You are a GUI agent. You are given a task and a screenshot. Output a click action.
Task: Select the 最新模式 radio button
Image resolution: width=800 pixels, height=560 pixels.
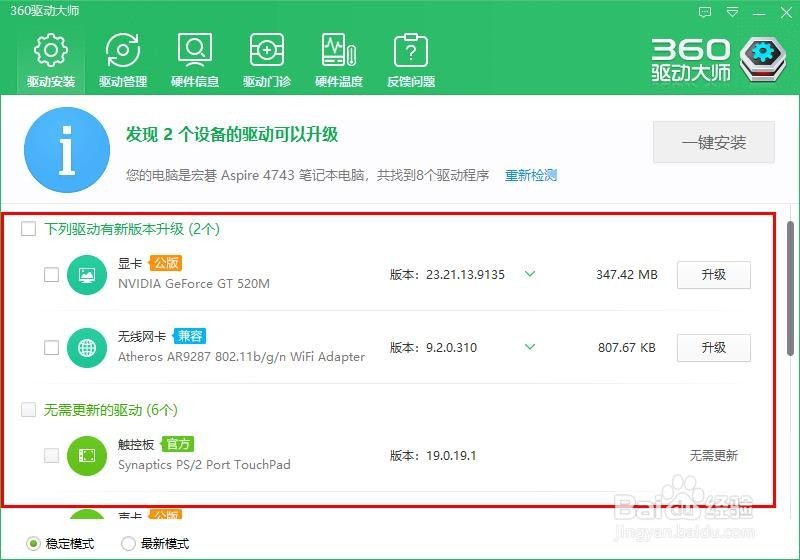(128, 544)
